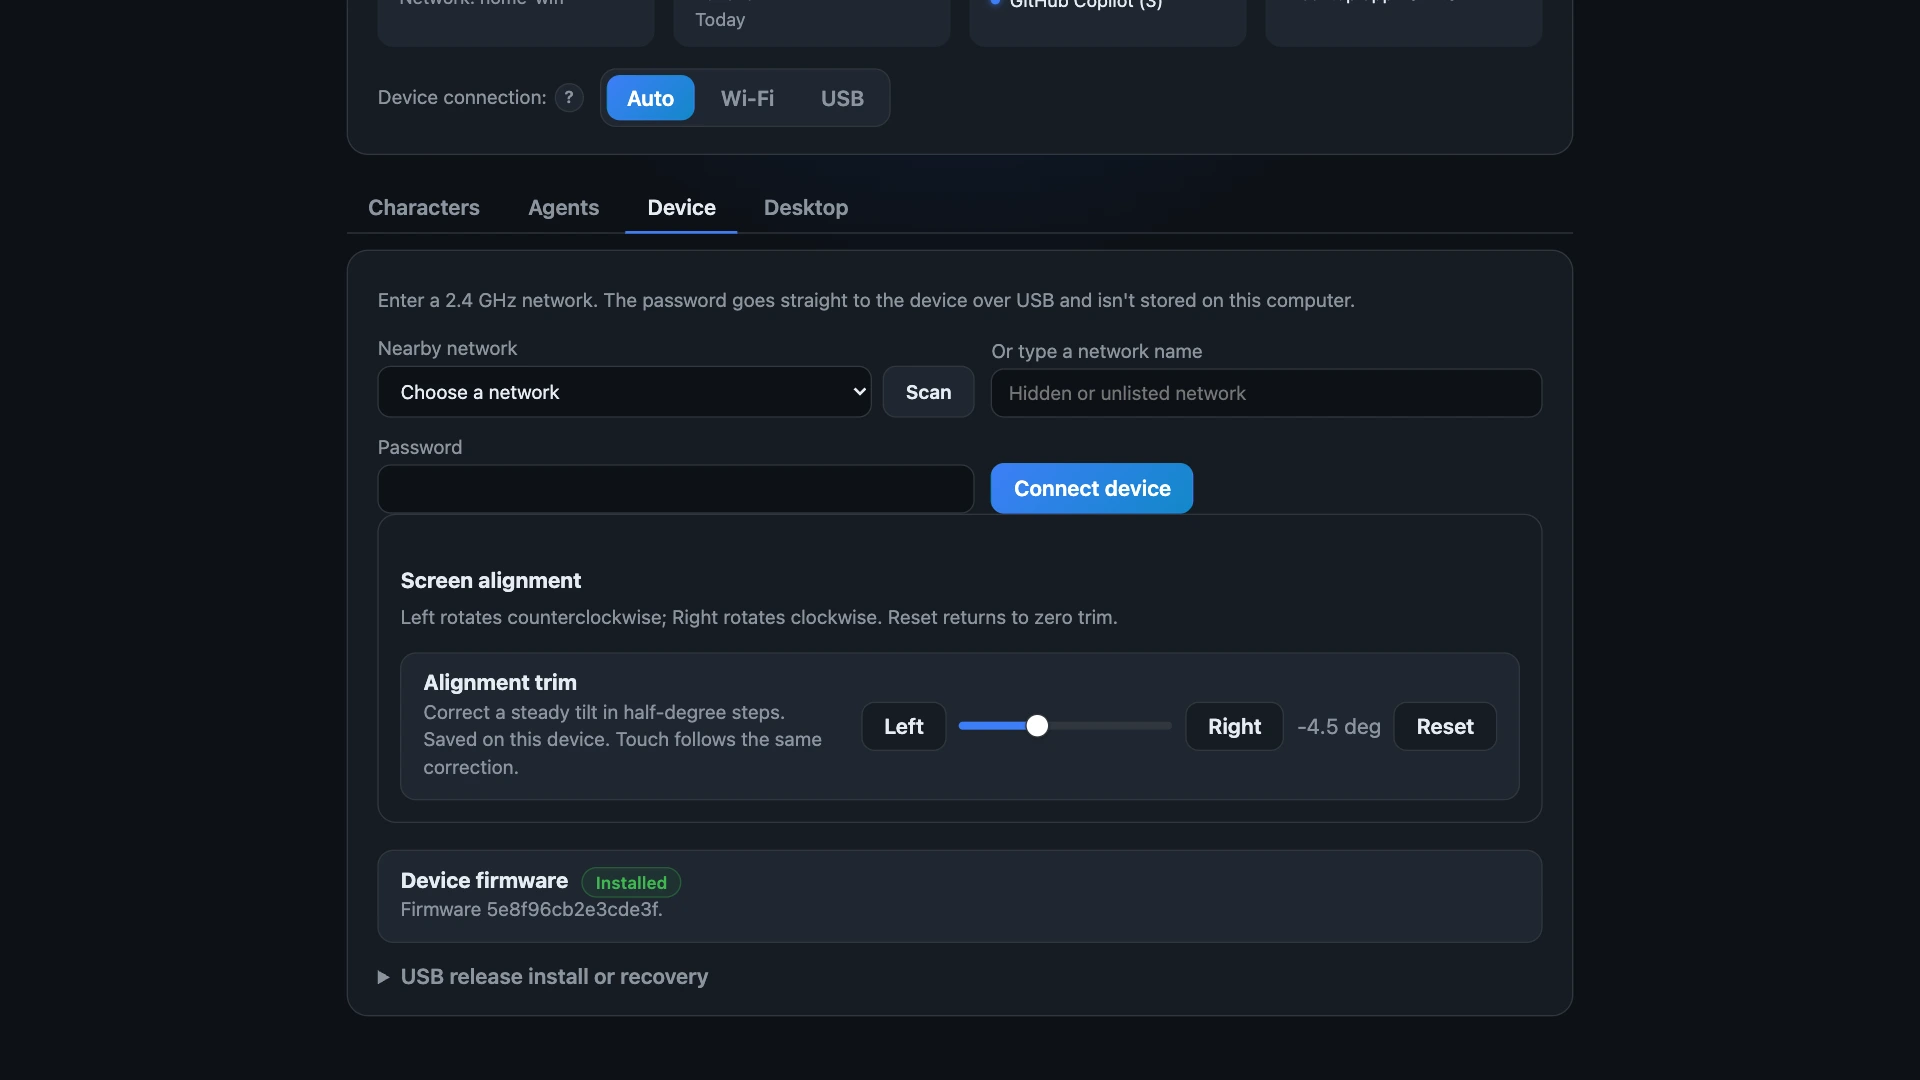Select the Device tab
Screen dimensions: 1920x1080
[x=681, y=207]
